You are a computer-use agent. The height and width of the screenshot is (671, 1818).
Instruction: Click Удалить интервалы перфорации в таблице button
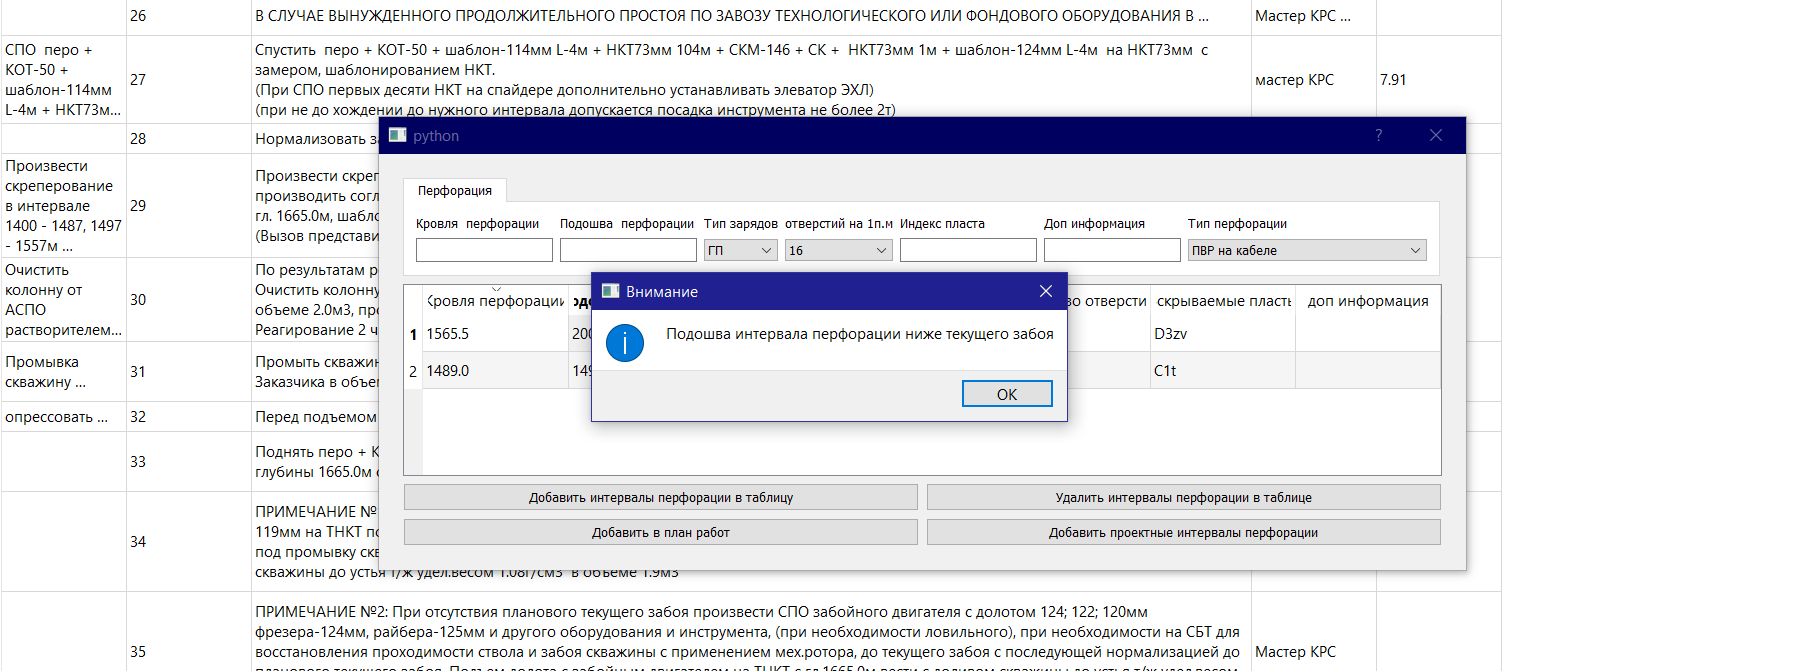pos(1184,497)
